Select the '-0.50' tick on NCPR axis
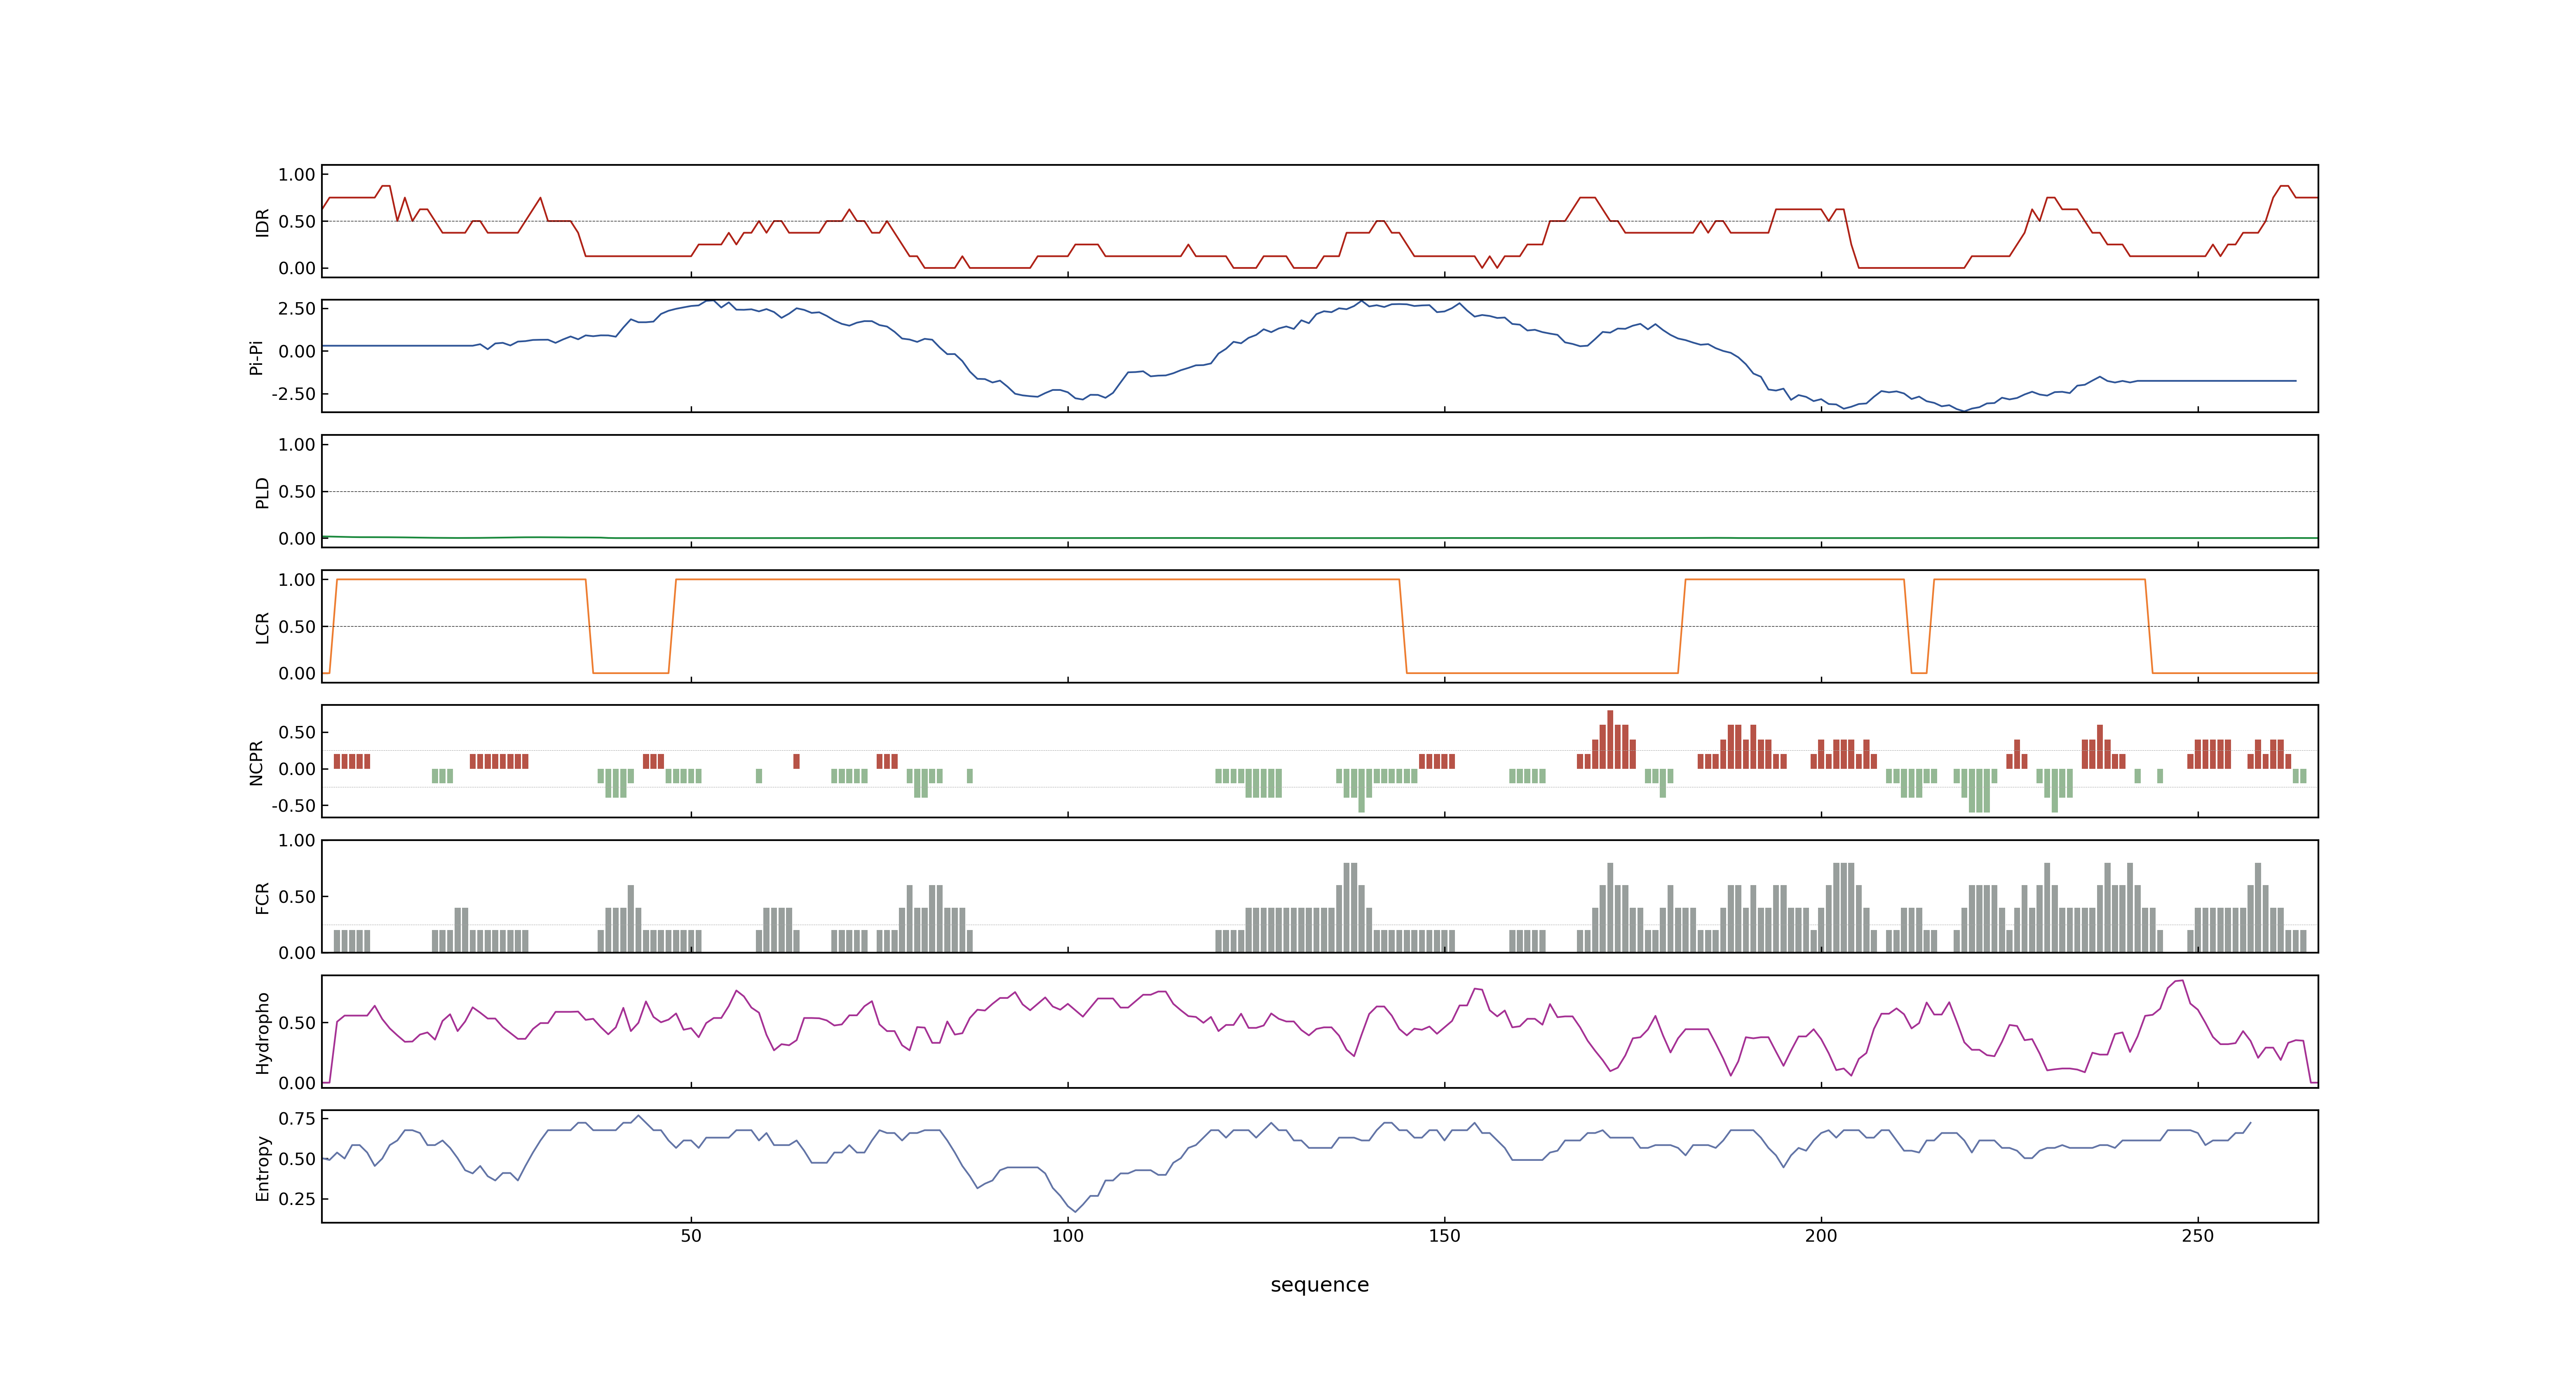 293,805
